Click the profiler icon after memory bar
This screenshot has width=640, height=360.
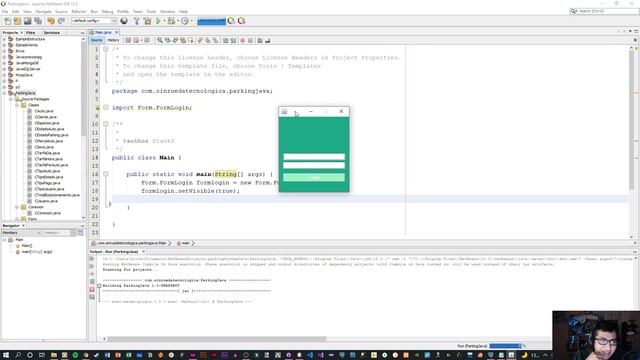pyautogui.click(x=242, y=21)
